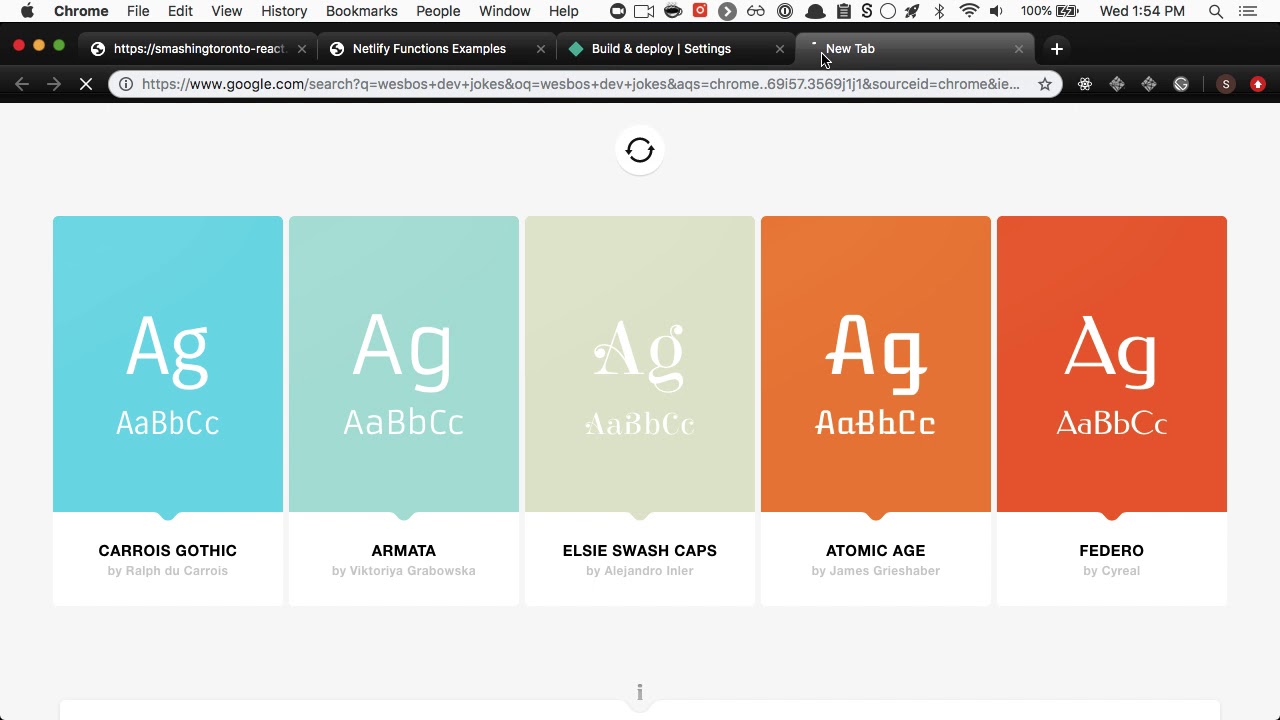
Task: Open the Notification Center list icon
Action: [x=1247, y=11]
